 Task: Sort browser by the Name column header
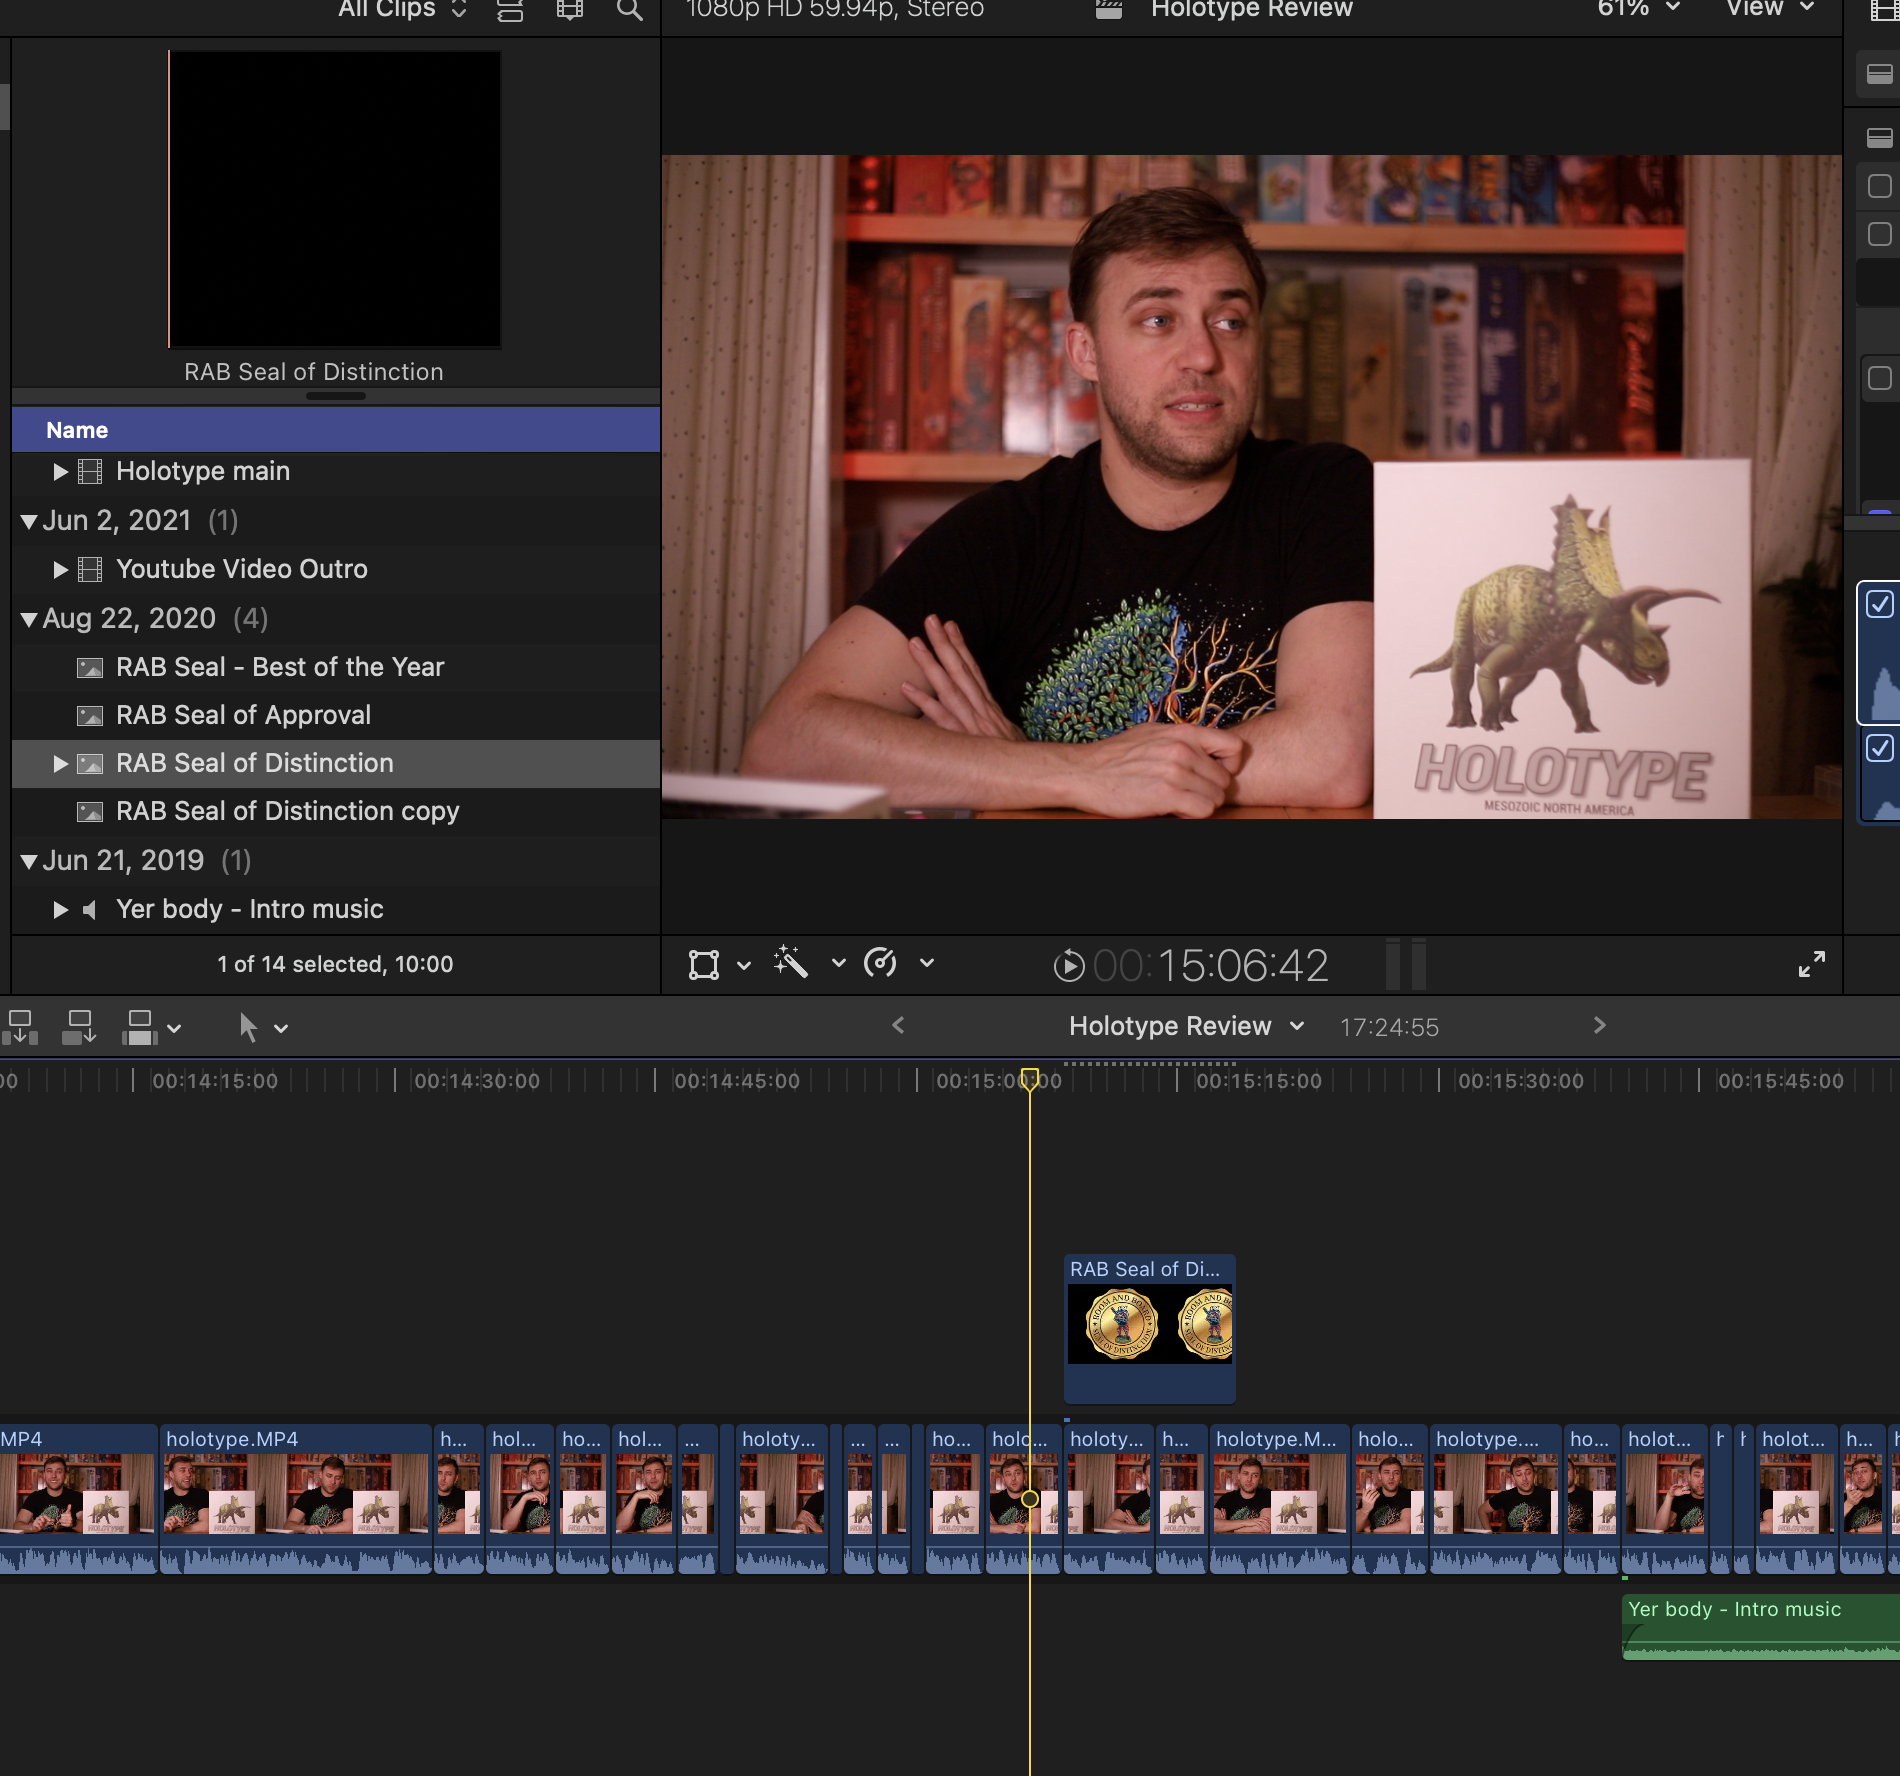[x=336, y=430]
